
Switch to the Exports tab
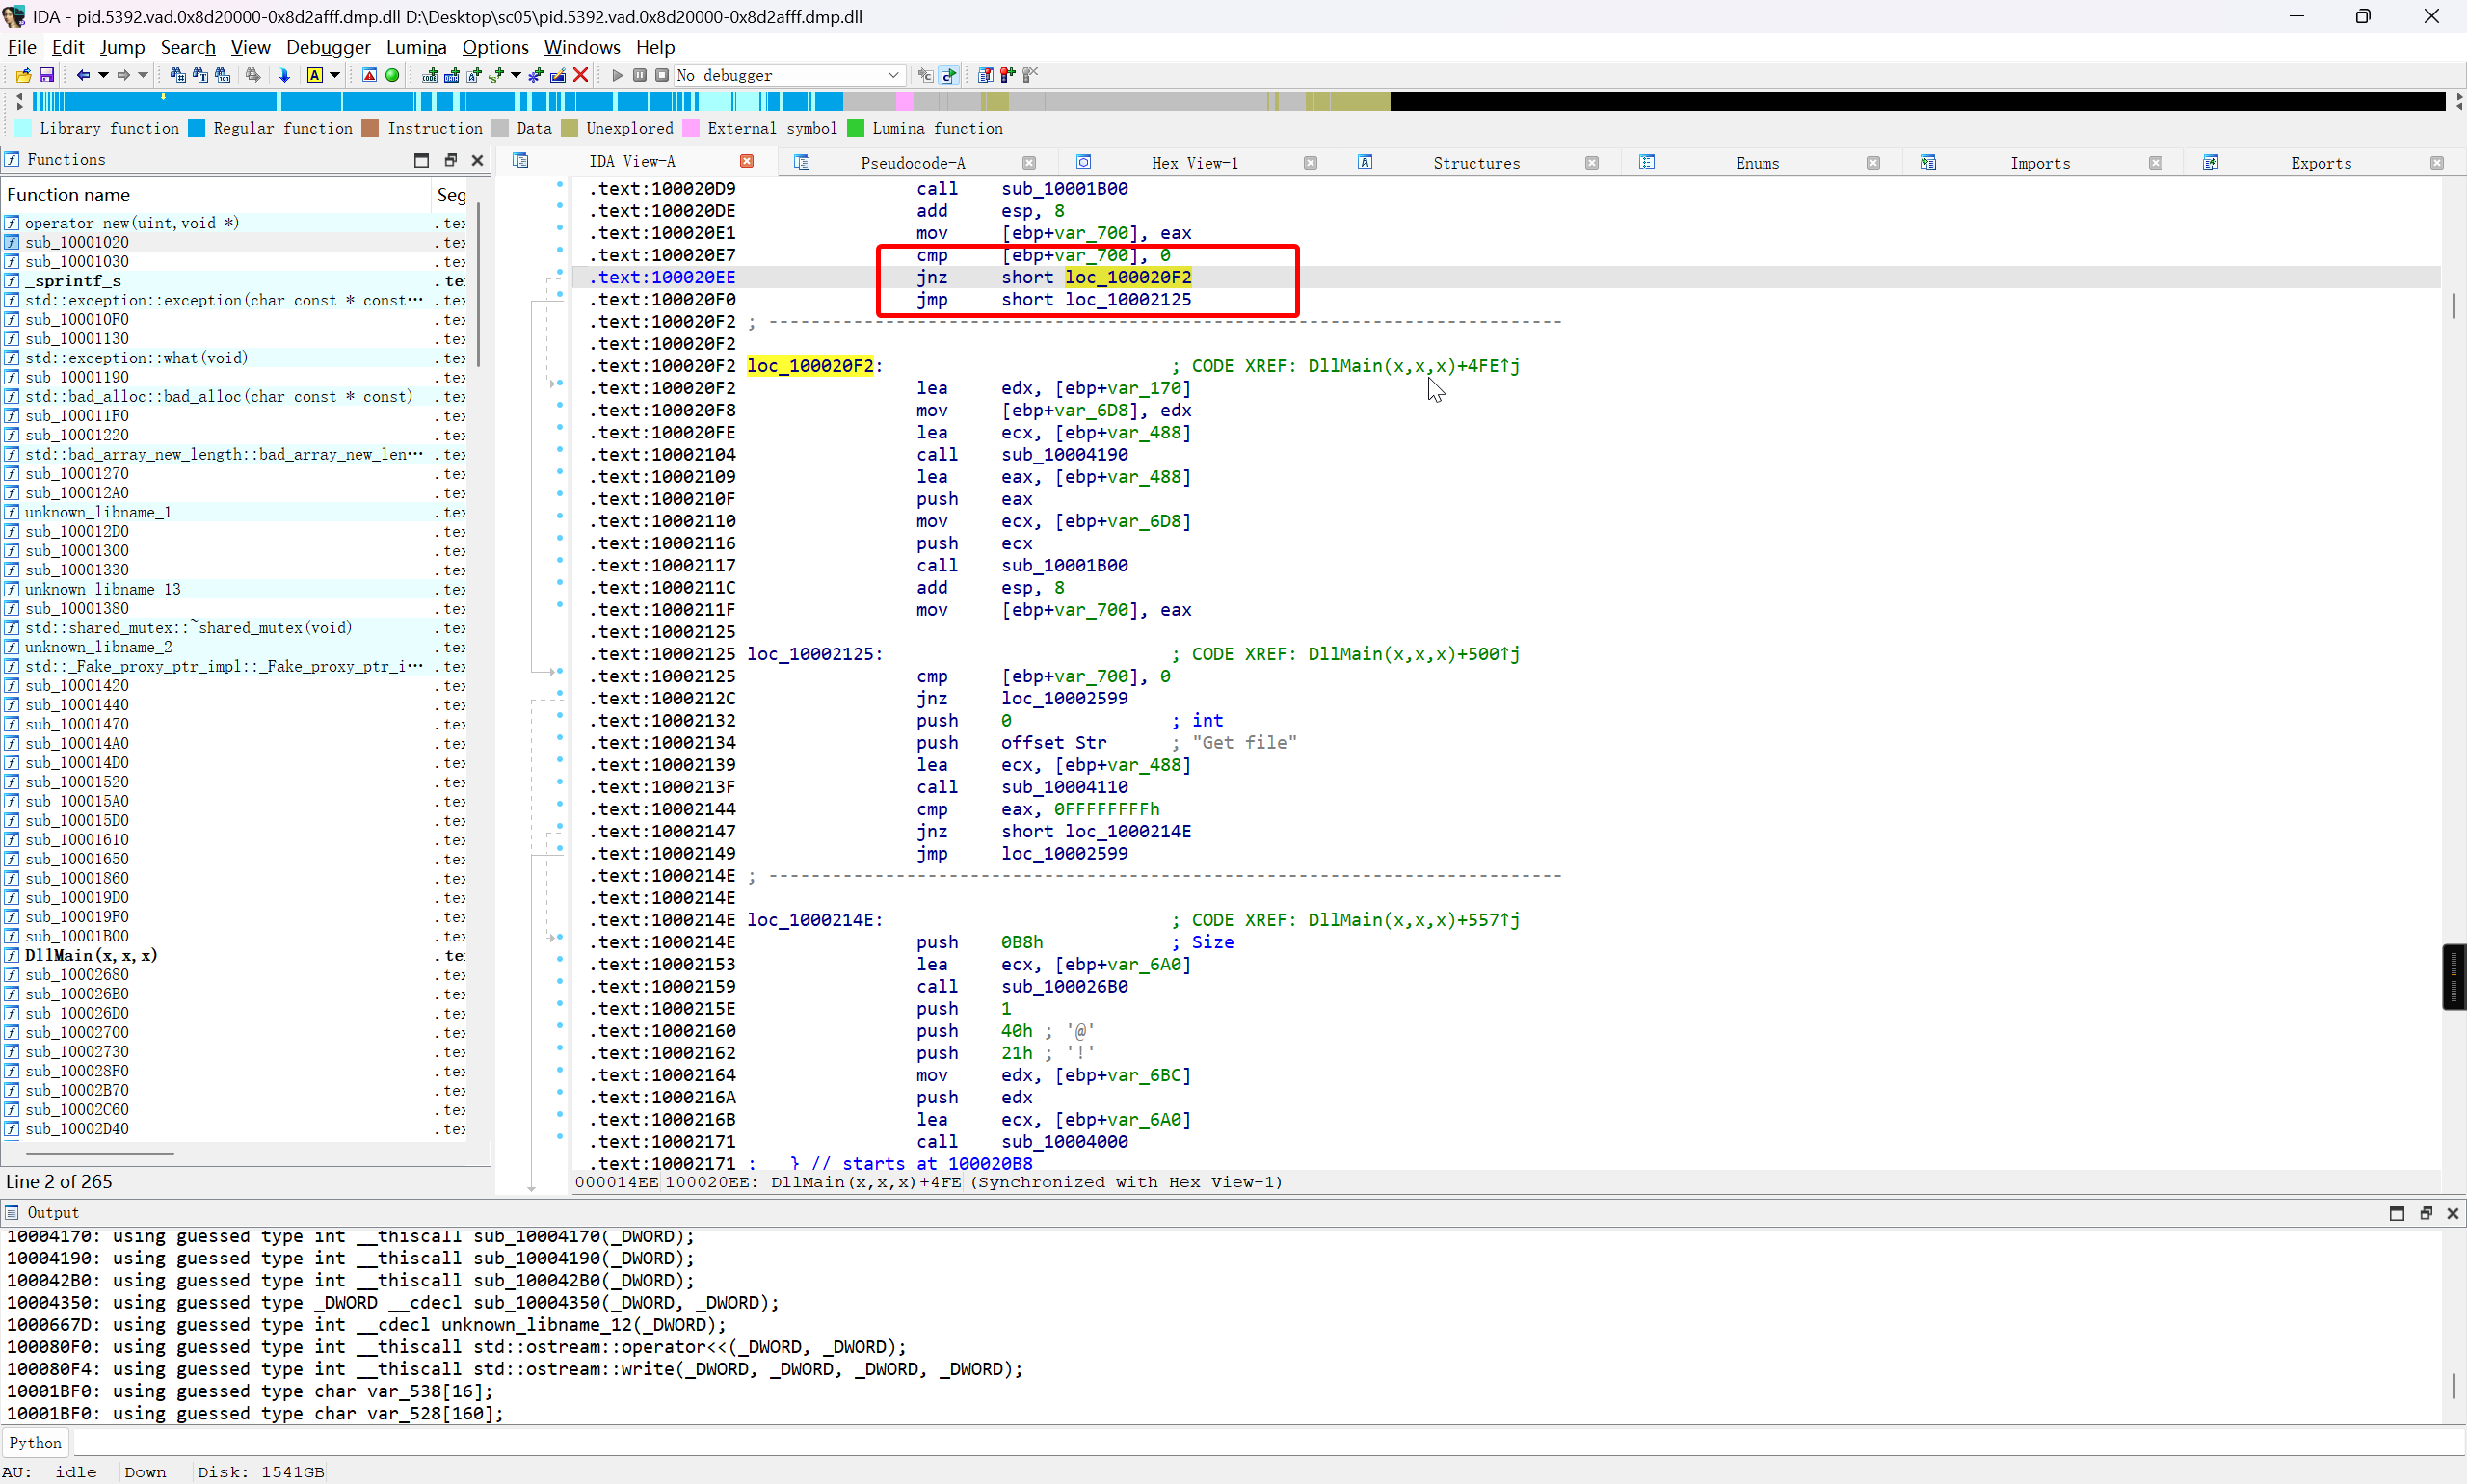(x=2320, y=163)
